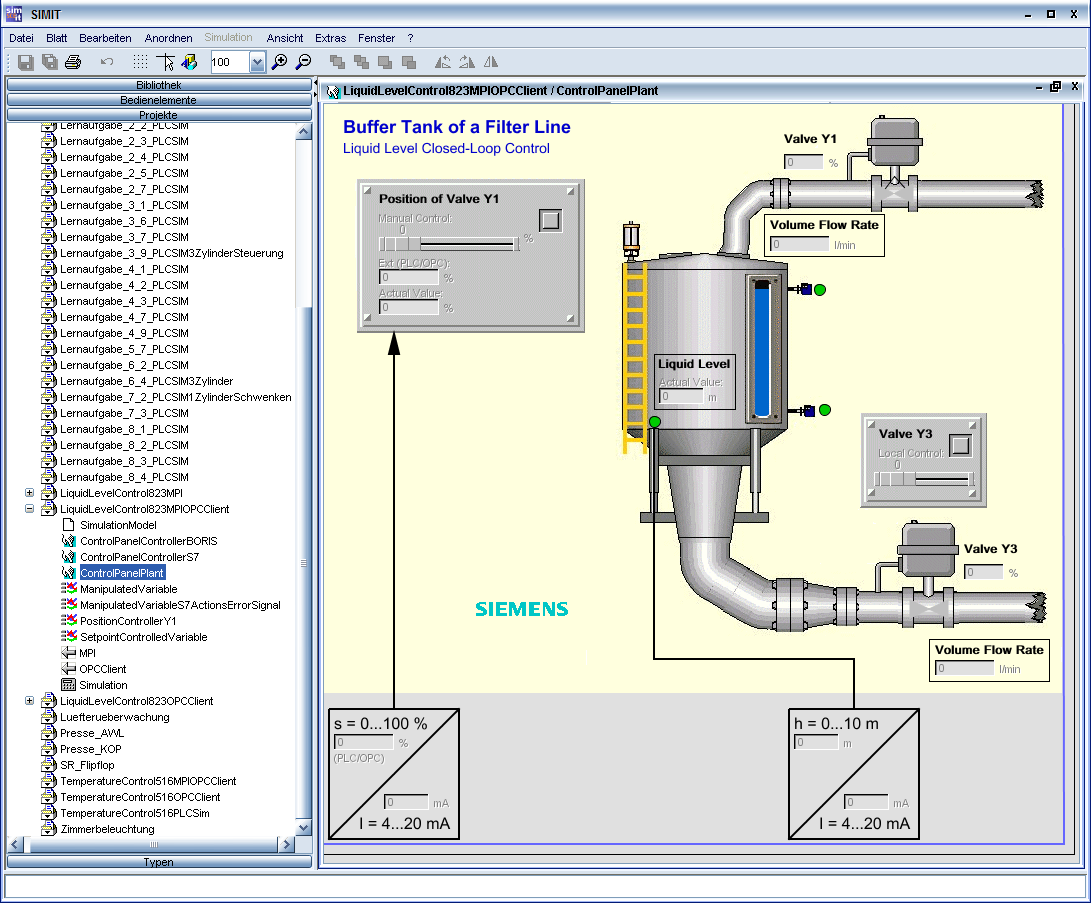The width and height of the screenshot is (1091, 903).
Task: Open the zoom percentage dropdown arrow
Action: [x=257, y=63]
